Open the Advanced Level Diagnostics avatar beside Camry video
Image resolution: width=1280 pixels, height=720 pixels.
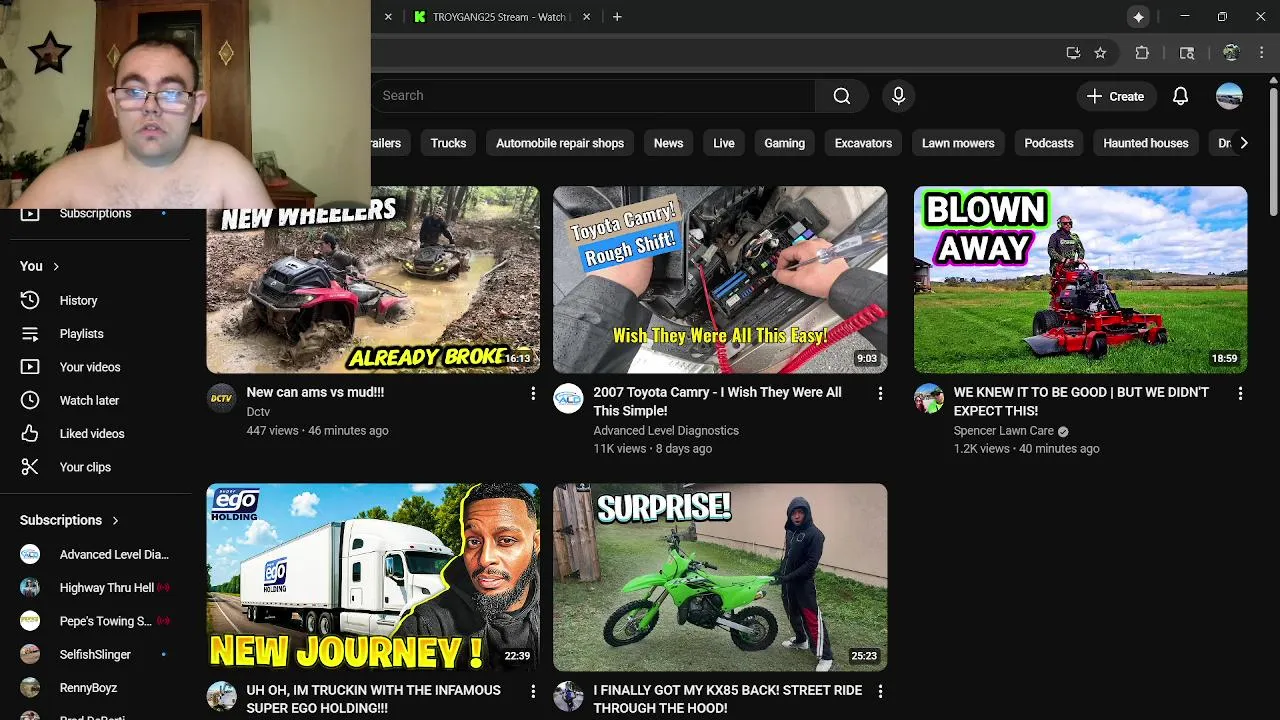tap(568, 398)
